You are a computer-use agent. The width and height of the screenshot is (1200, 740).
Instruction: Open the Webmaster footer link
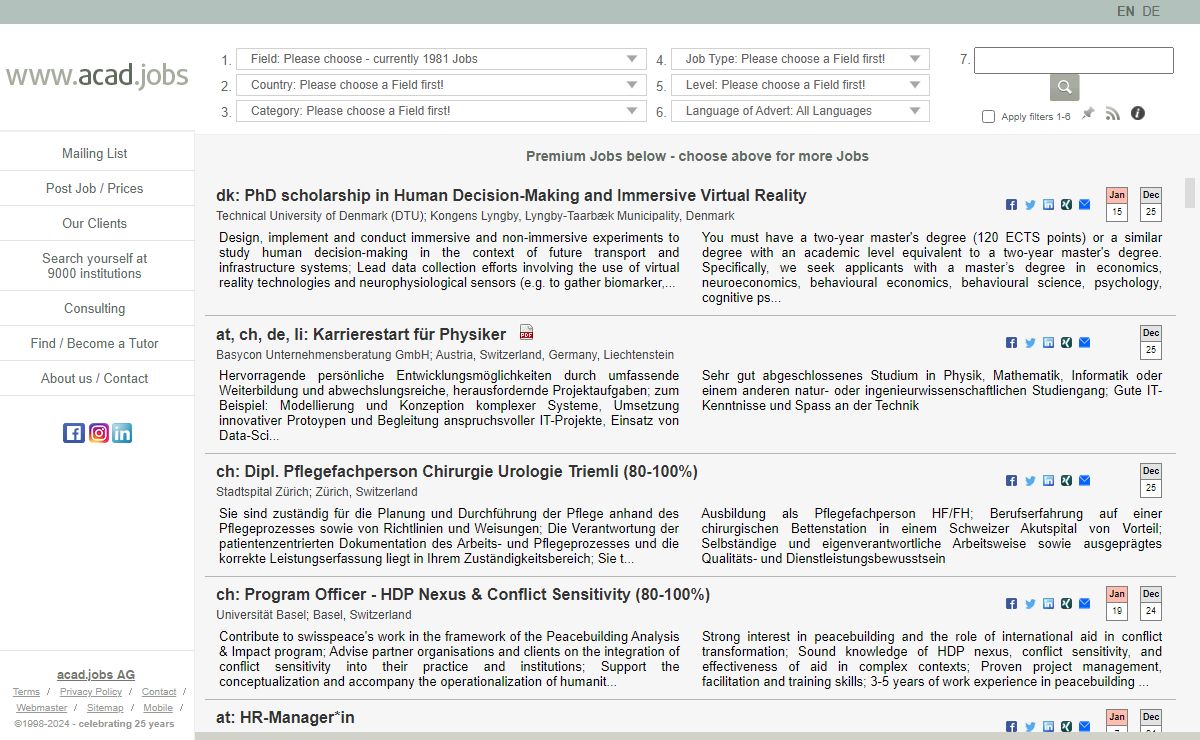click(x=41, y=708)
